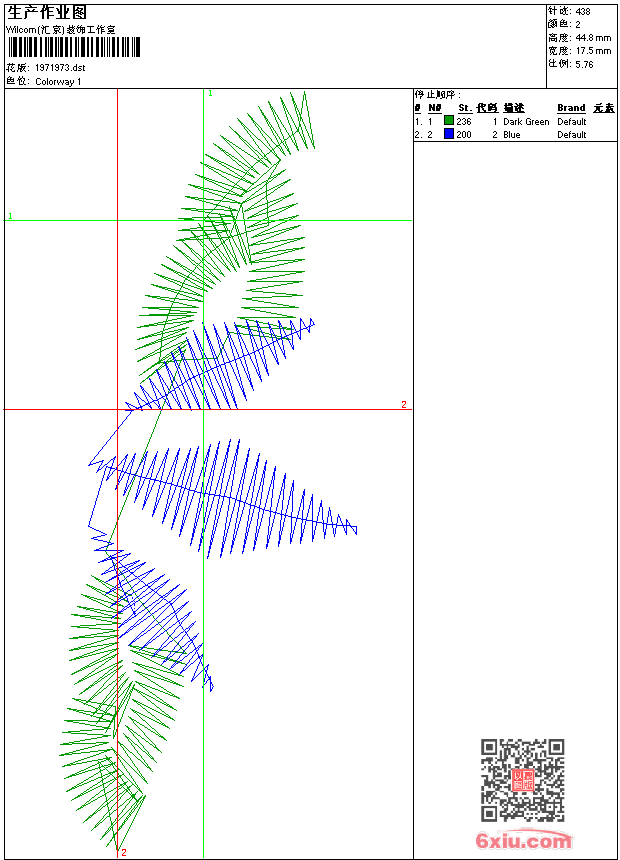Click the file name '1971973.dst'
The image size is (620, 860).
point(60,68)
